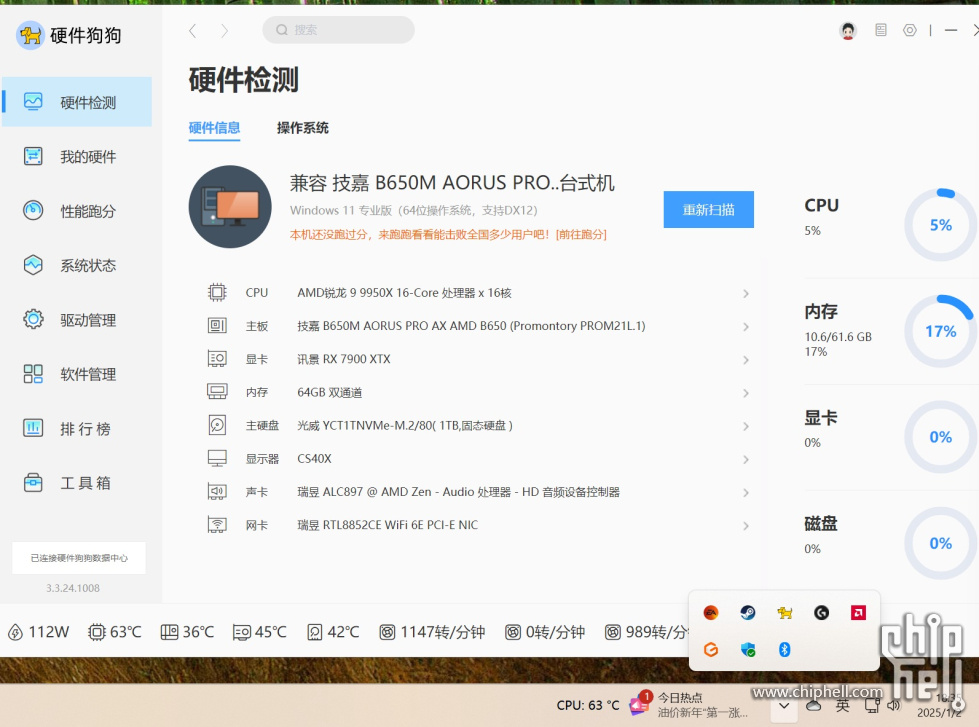
Task: Click the 42℃ disk temperature reading
Action: 333,632
